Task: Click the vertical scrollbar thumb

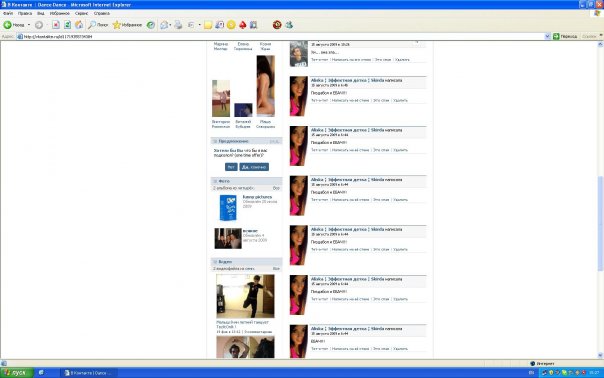Action: 600,223
